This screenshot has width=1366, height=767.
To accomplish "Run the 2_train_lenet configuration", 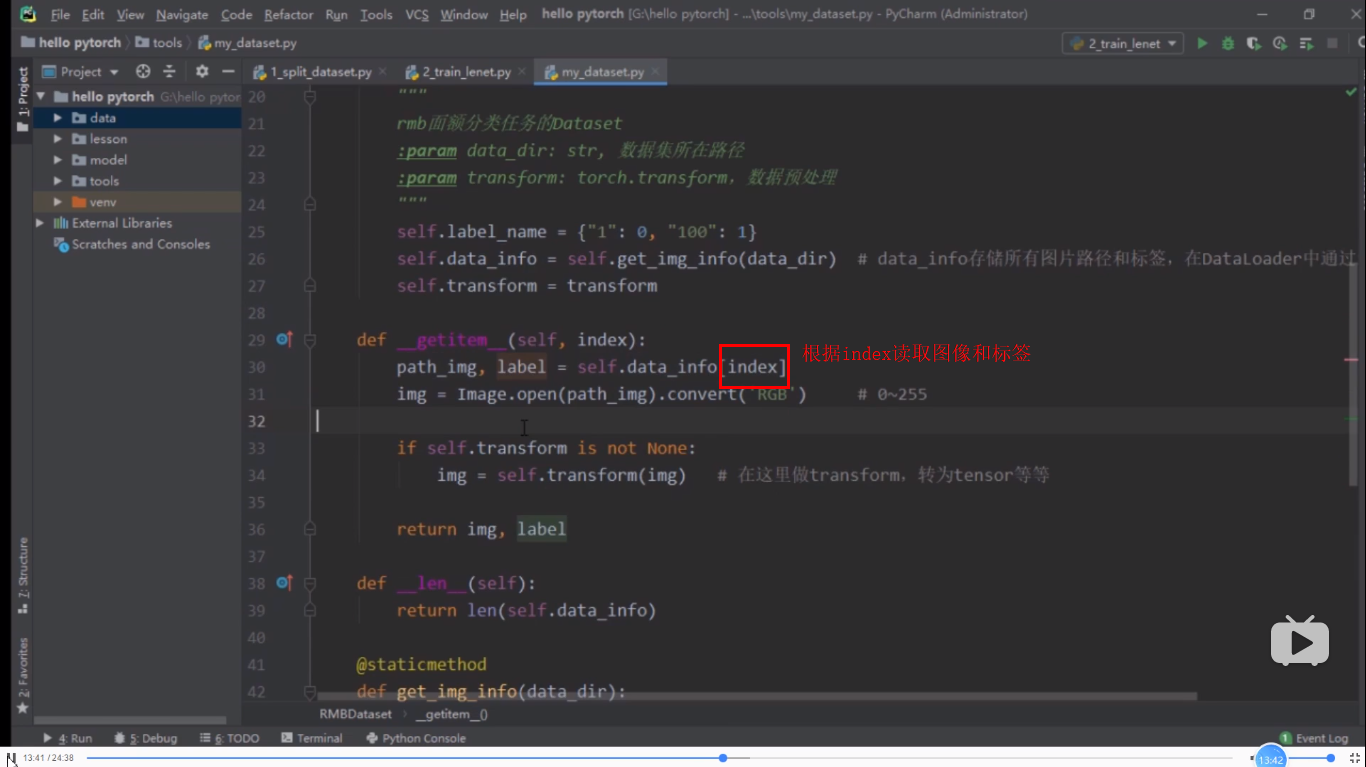I will [x=1203, y=43].
